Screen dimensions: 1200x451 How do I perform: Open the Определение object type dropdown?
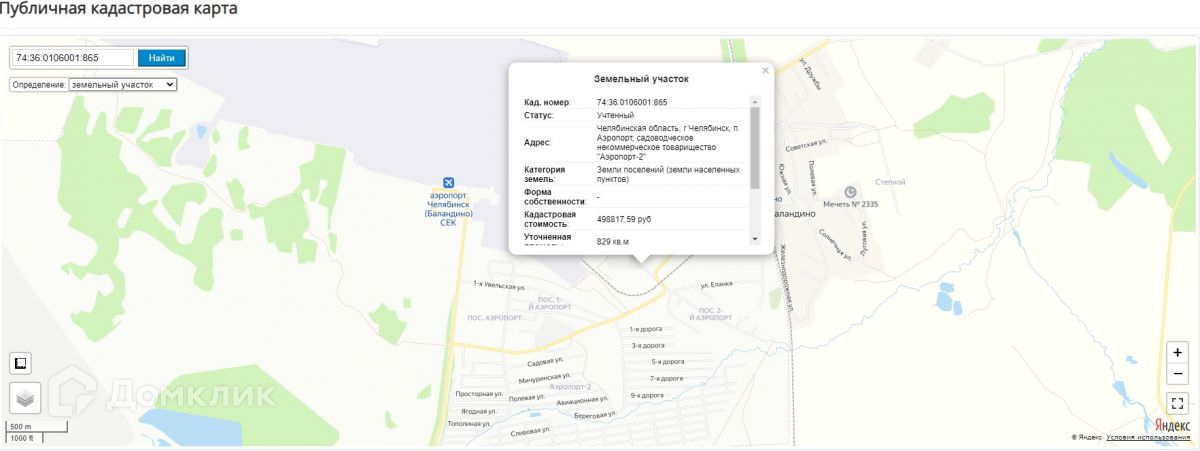(x=123, y=85)
